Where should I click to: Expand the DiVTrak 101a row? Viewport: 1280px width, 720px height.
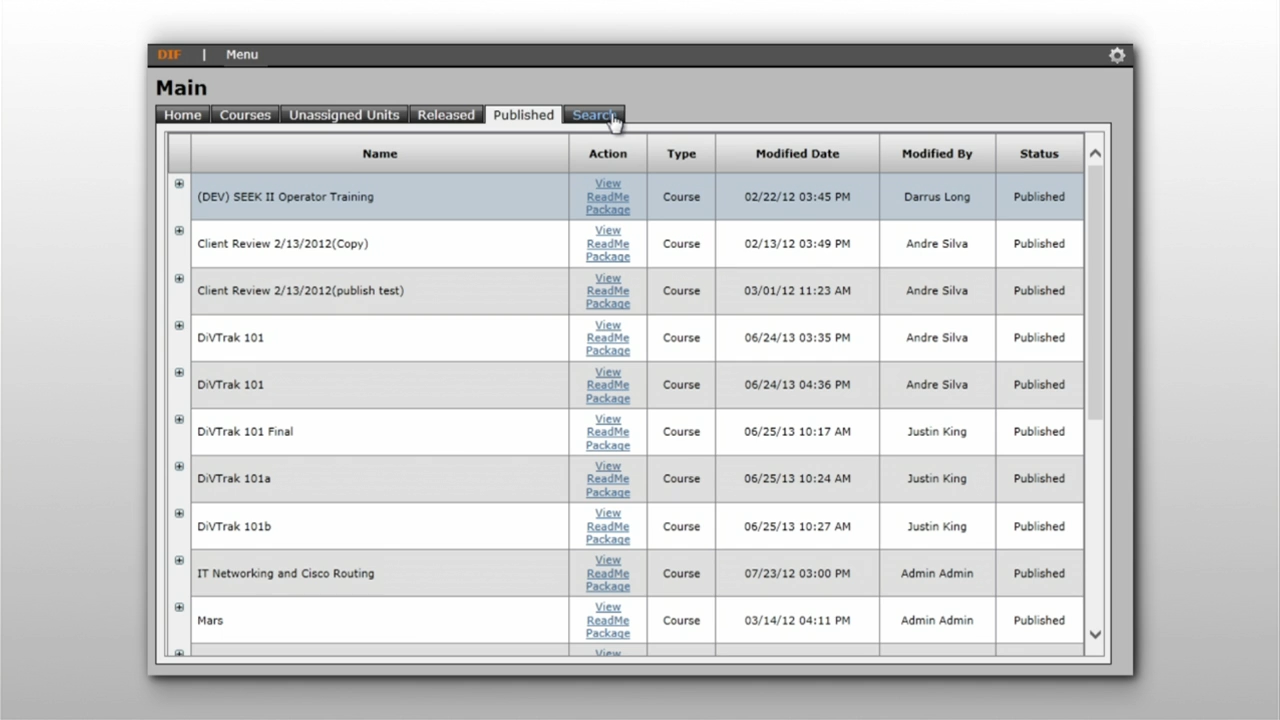point(179,467)
